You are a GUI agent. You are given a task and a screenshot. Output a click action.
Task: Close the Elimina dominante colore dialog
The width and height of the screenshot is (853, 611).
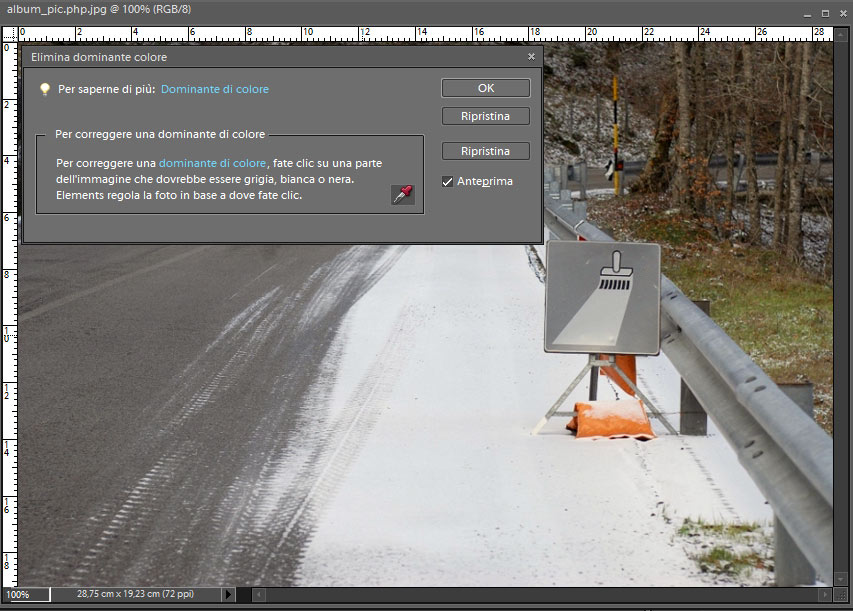click(x=531, y=58)
